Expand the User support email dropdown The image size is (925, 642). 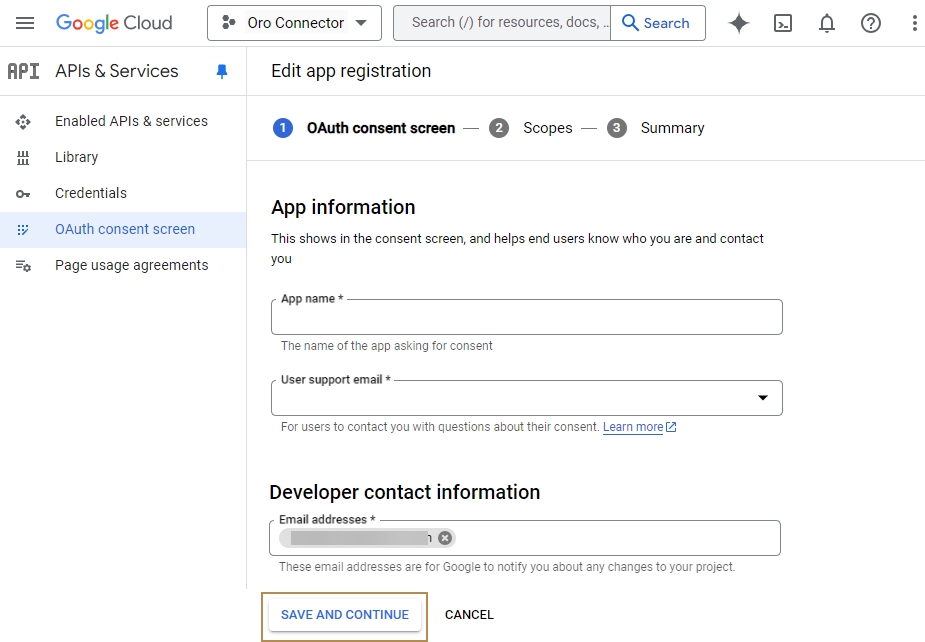pyautogui.click(x=762, y=398)
